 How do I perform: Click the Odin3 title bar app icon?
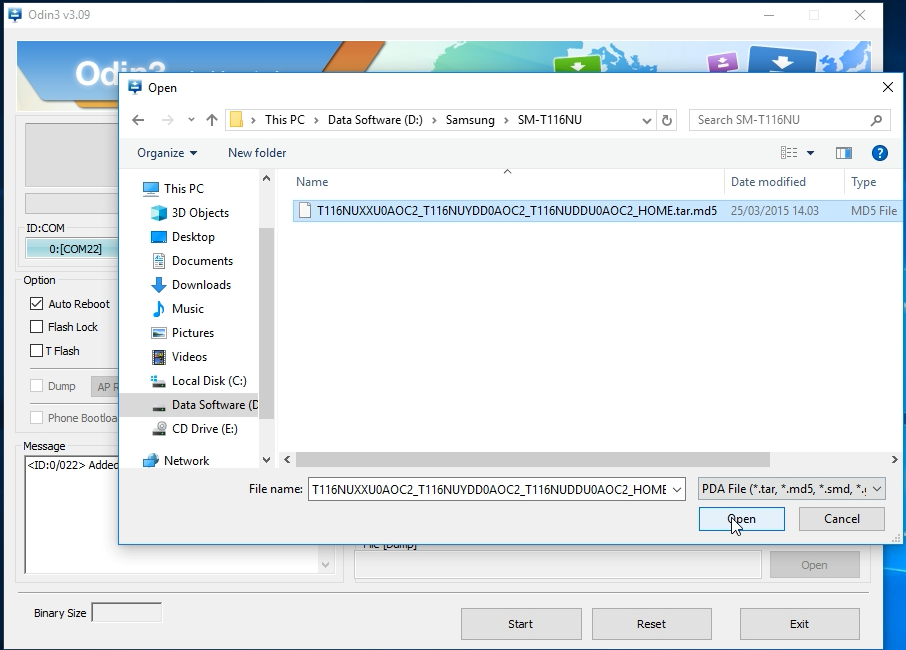15,14
